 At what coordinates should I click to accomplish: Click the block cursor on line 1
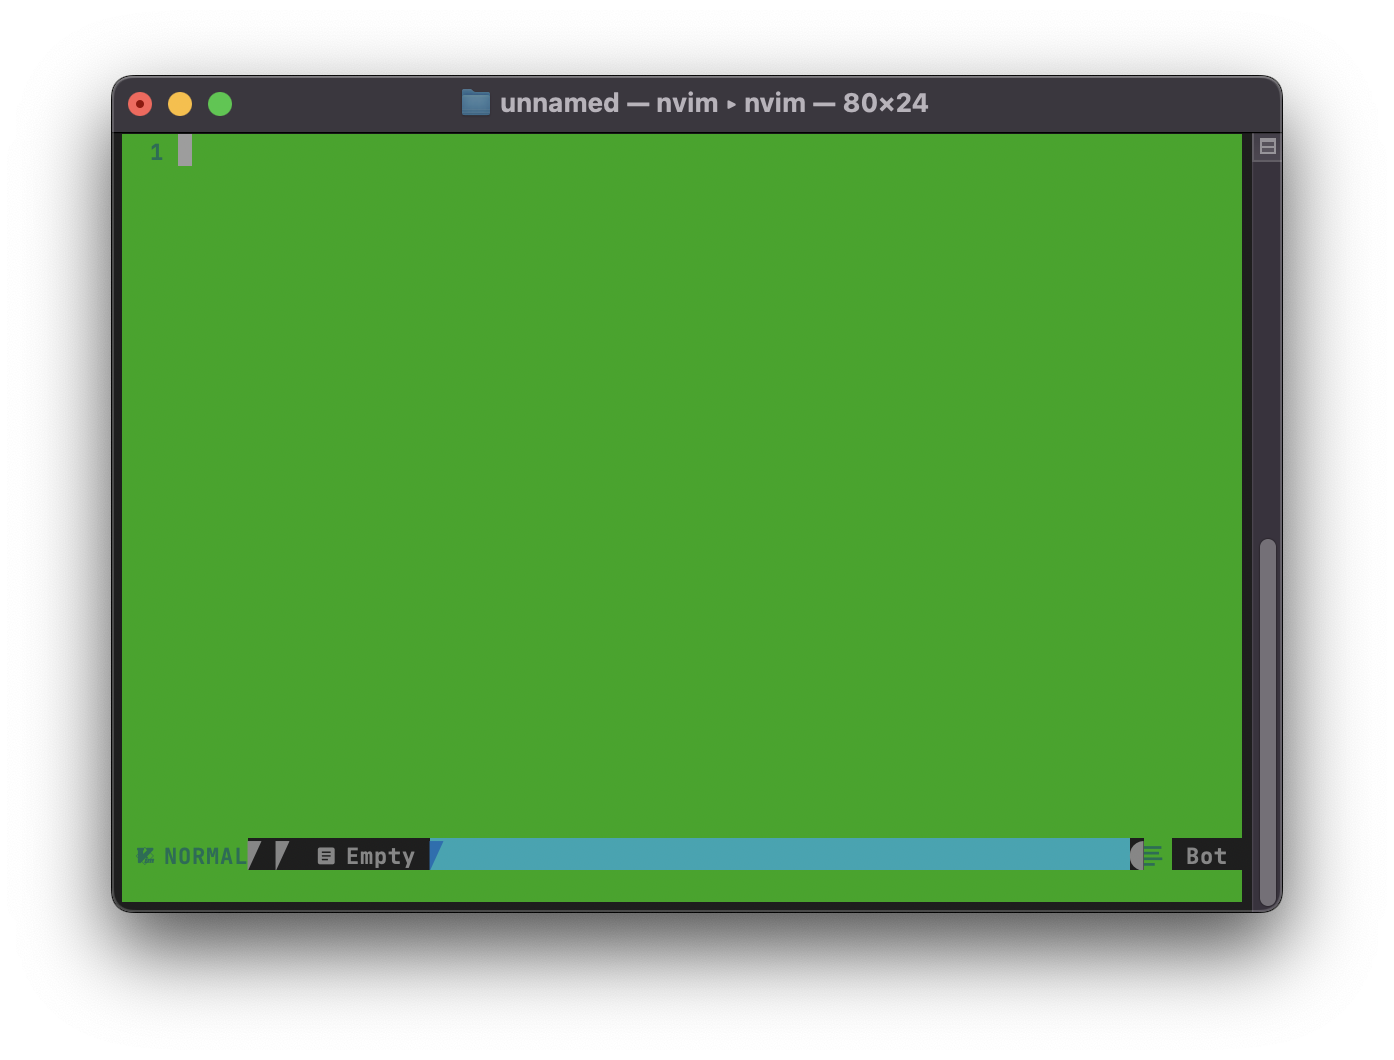coord(186,152)
